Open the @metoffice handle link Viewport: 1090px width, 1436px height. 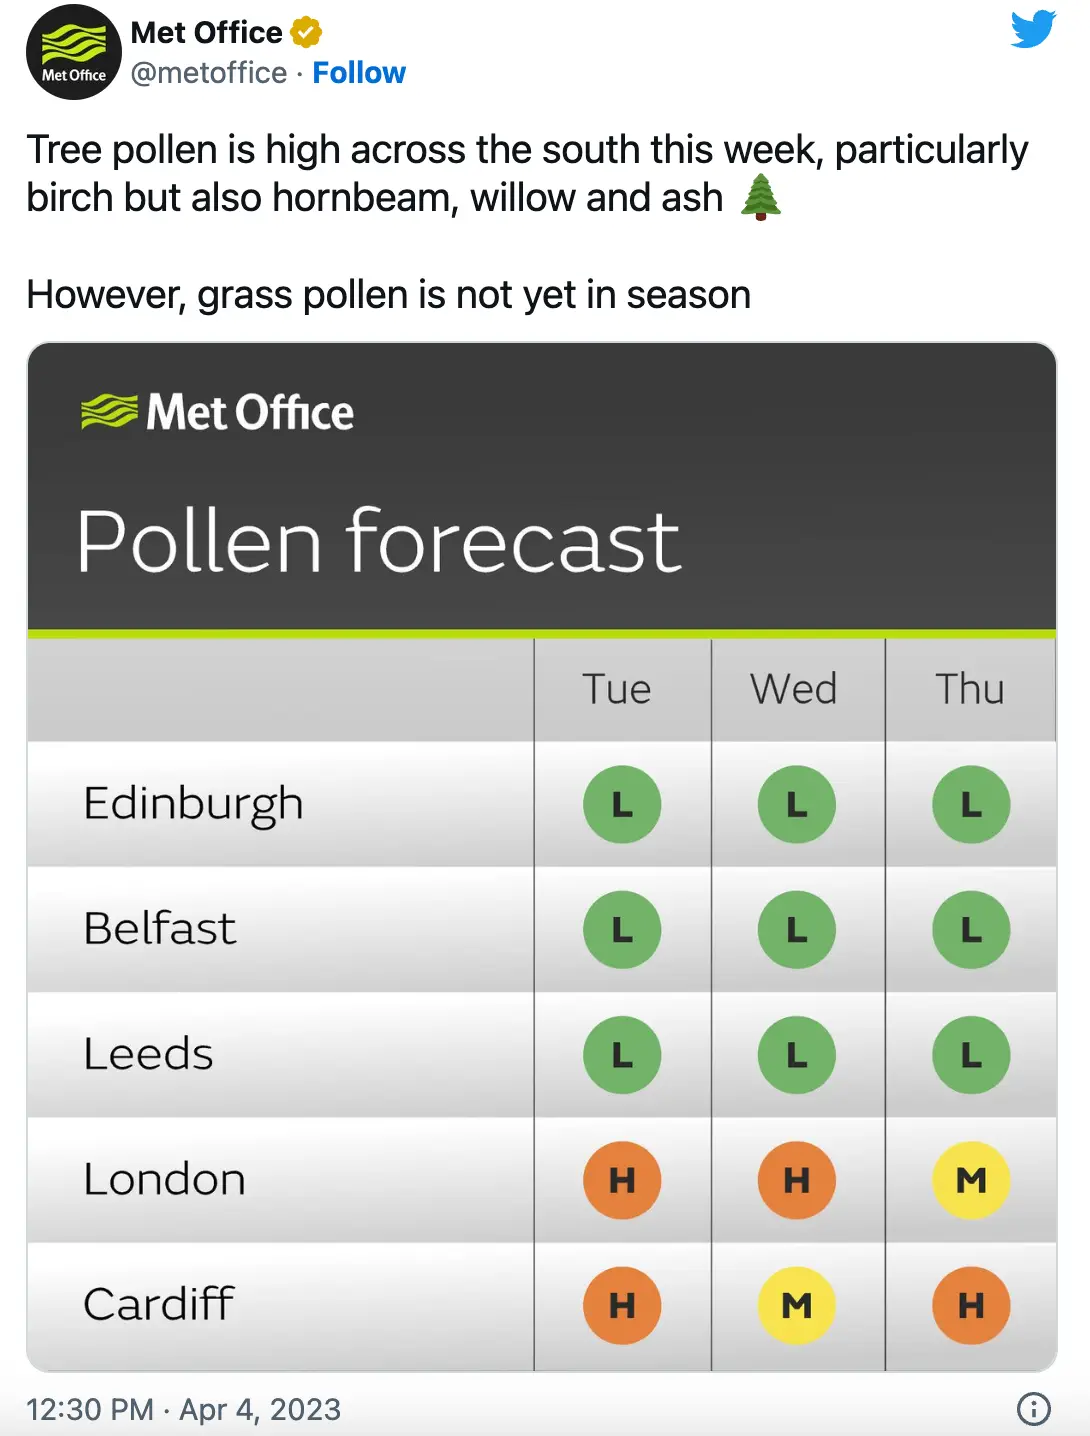(x=208, y=72)
